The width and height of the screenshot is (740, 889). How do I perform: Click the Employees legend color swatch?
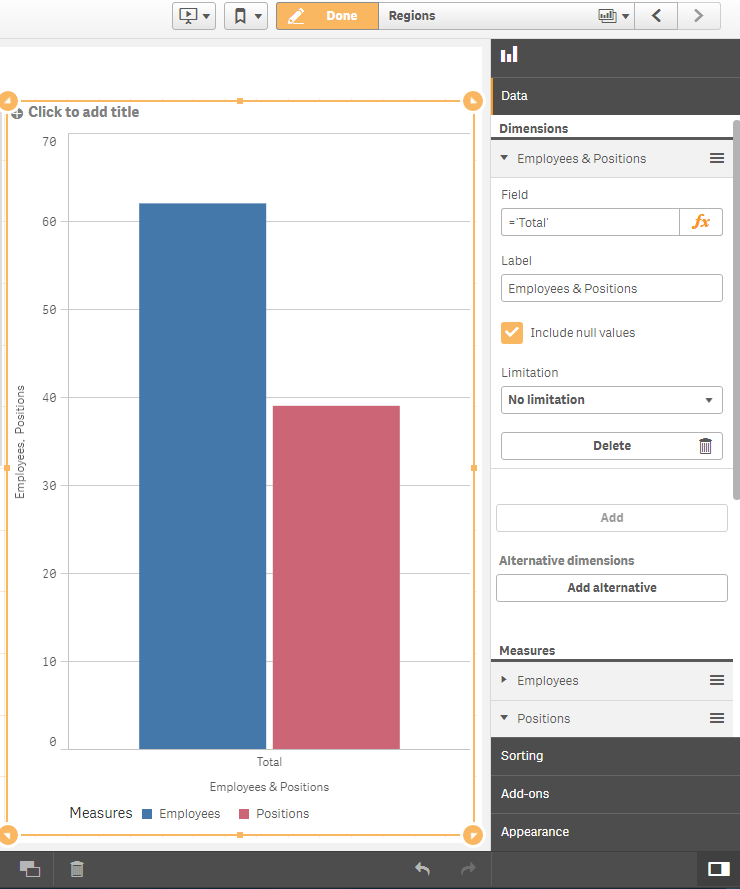(x=147, y=814)
